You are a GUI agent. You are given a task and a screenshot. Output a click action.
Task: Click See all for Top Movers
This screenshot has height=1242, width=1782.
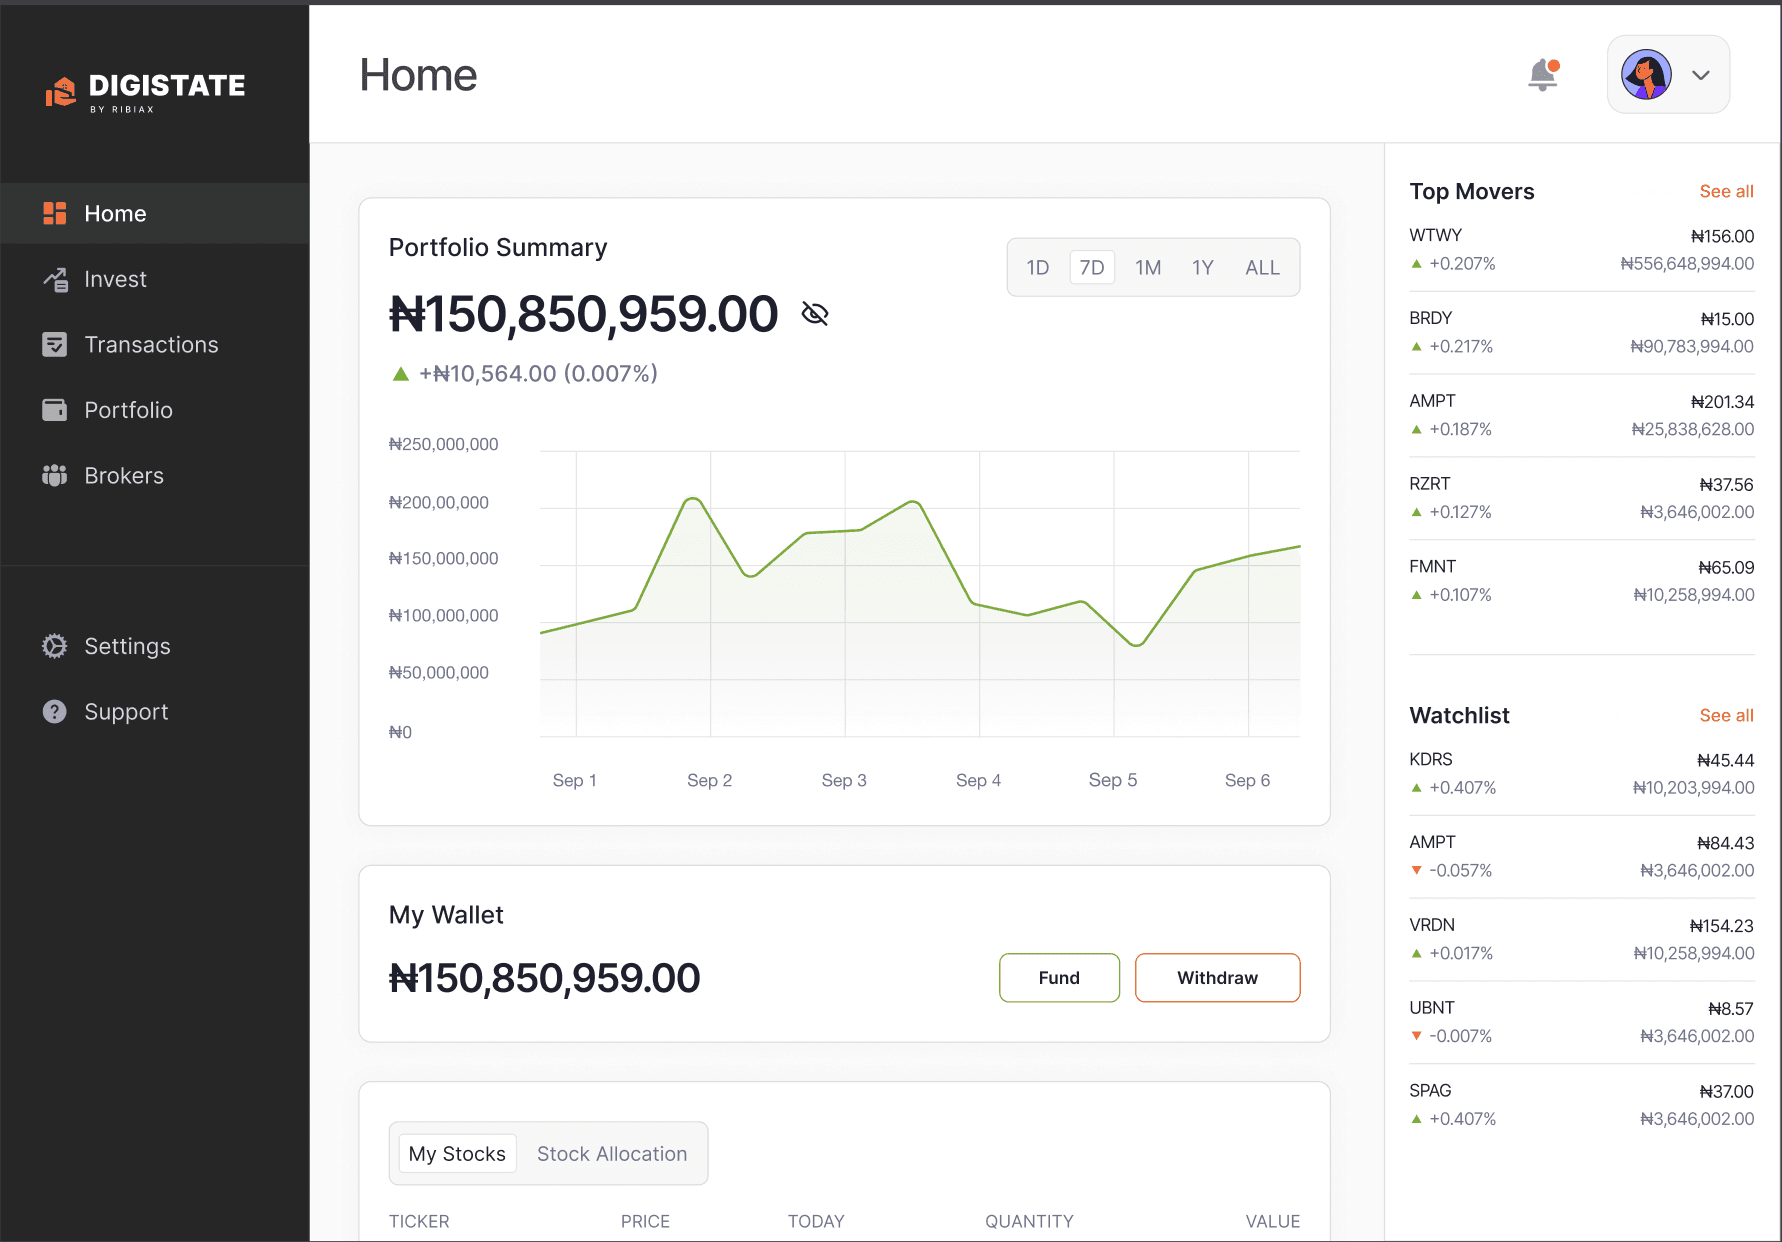click(1726, 191)
